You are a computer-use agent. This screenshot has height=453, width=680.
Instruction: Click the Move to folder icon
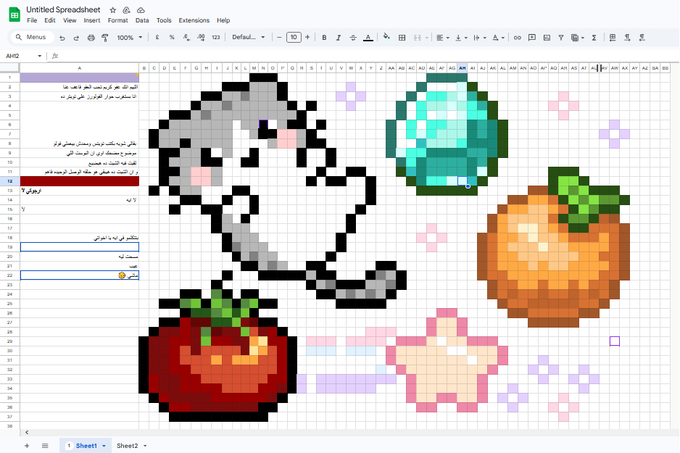pyautogui.click(x=127, y=10)
